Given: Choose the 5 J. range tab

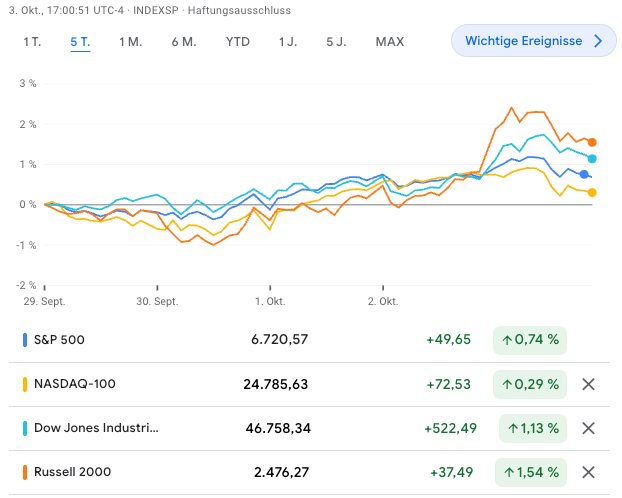Looking at the screenshot, I should [336, 42].
